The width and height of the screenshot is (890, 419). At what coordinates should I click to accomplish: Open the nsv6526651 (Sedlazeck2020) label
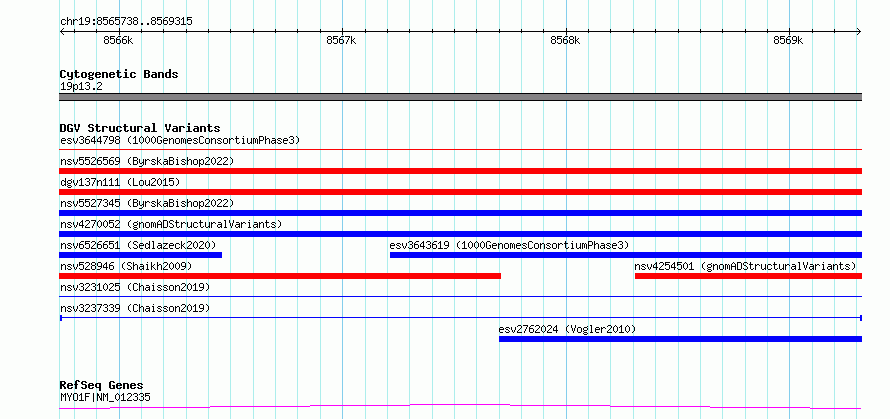[x=138, y=245]
